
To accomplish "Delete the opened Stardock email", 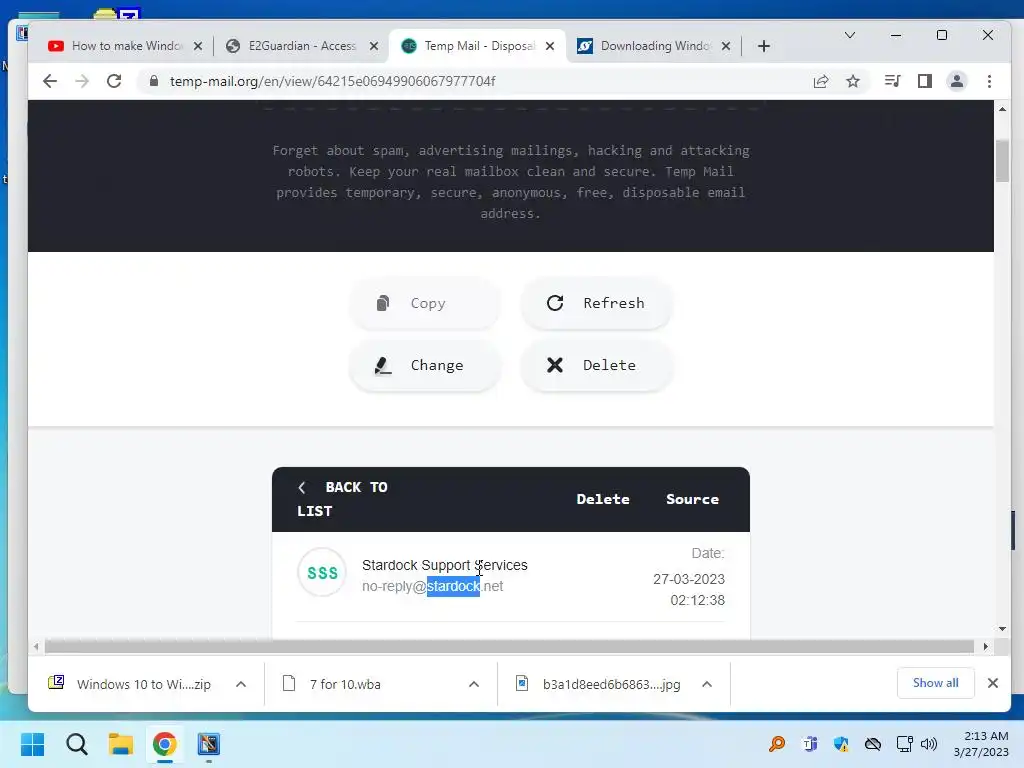I will pos(603,499).
